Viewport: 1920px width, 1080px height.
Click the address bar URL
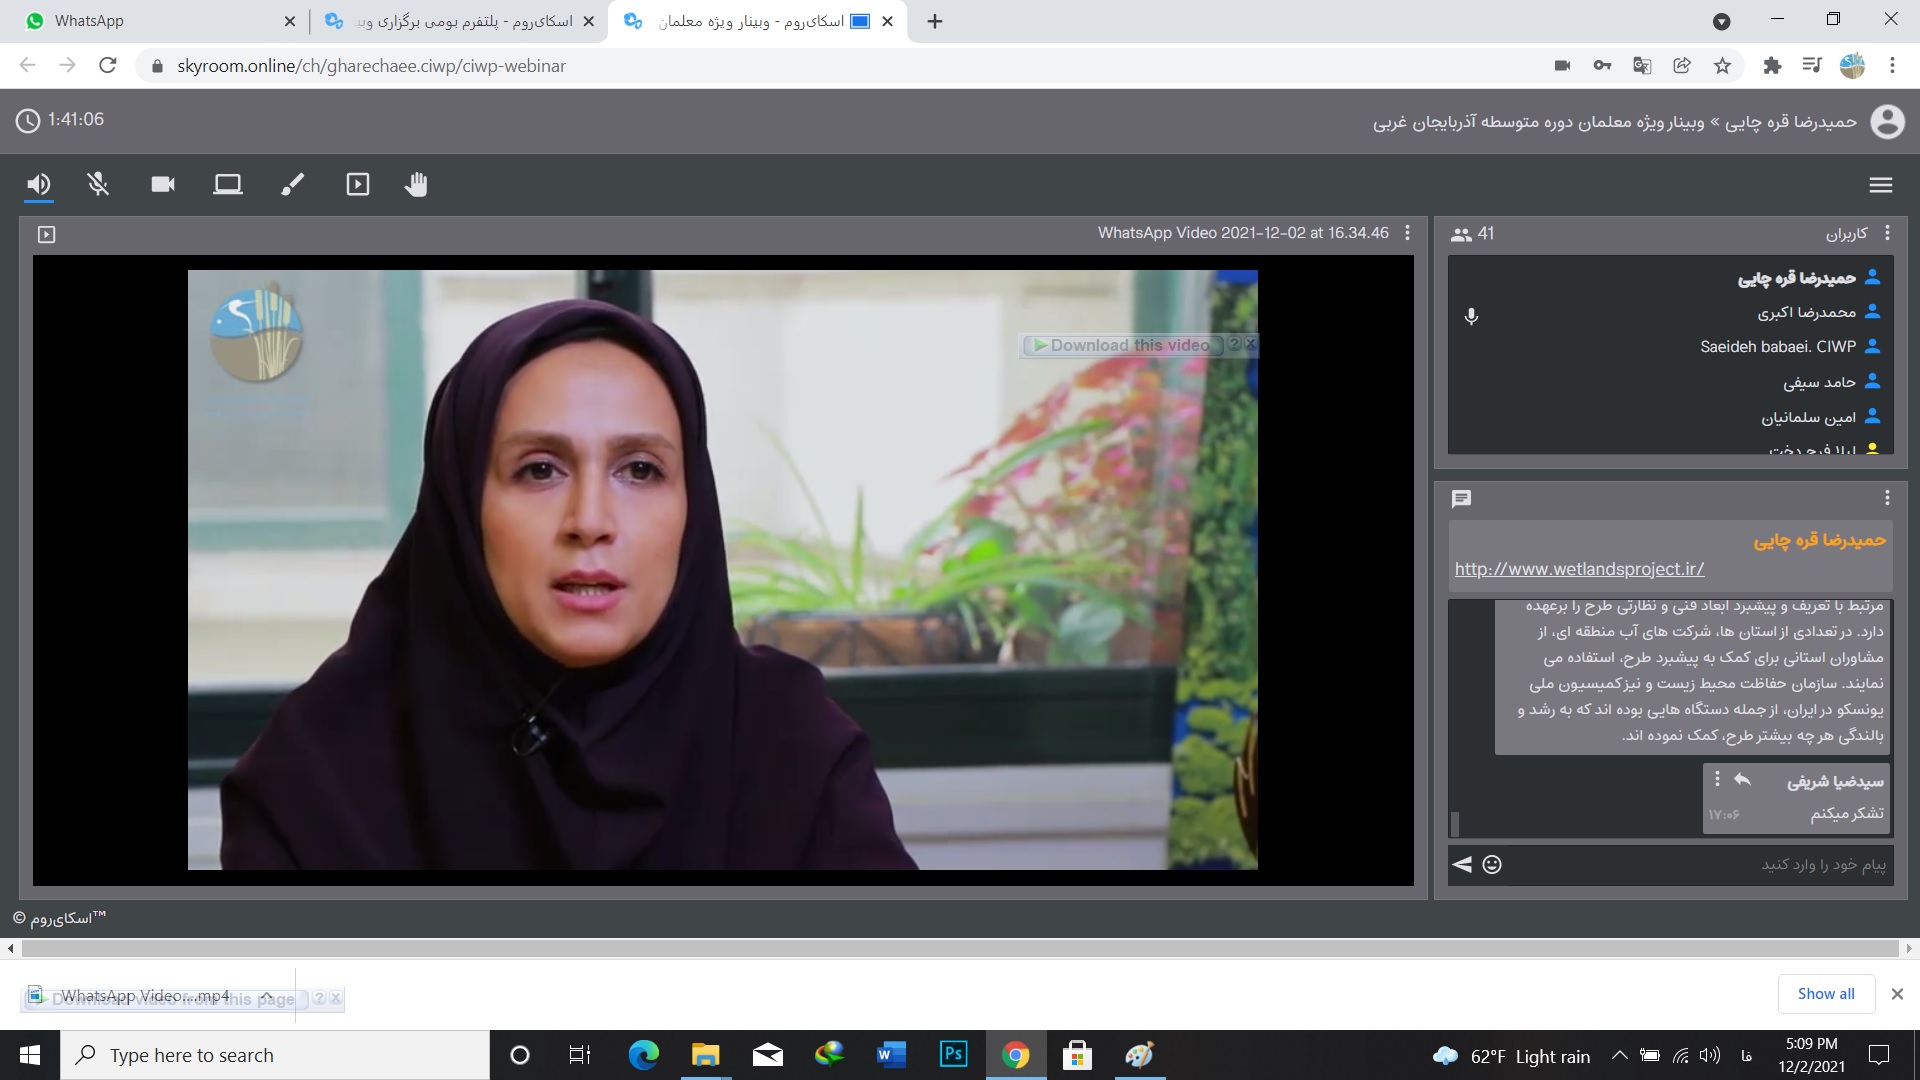(371, 66)
